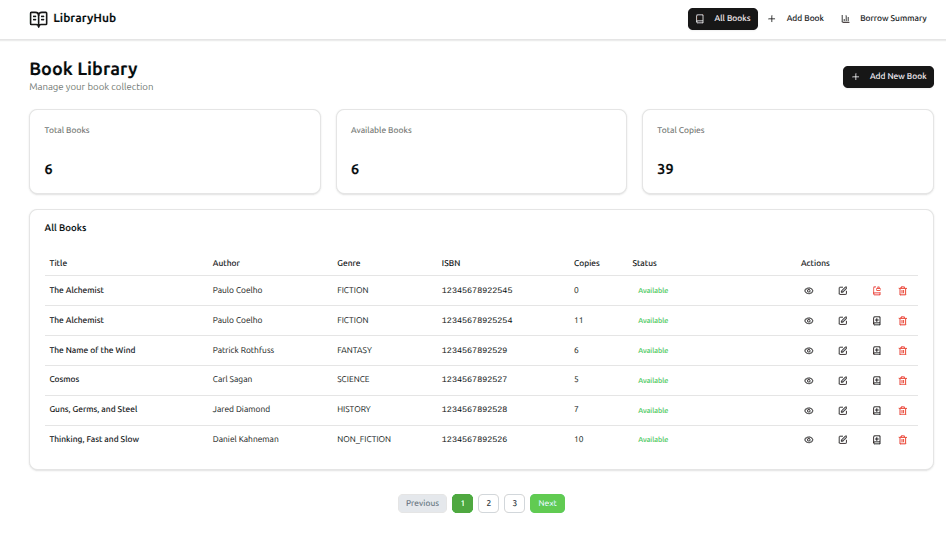This screenshot has height=534, width=946.
Task: Jump to page 2 of results
Action: (488, 503)
